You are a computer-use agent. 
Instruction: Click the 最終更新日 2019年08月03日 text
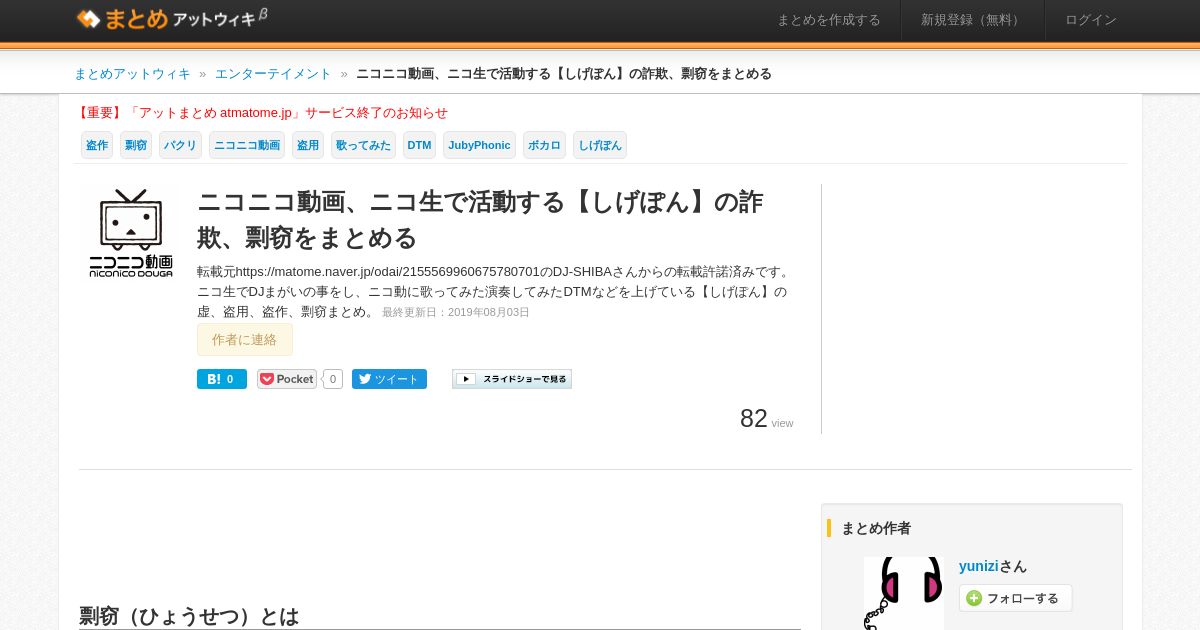(456, 312)
